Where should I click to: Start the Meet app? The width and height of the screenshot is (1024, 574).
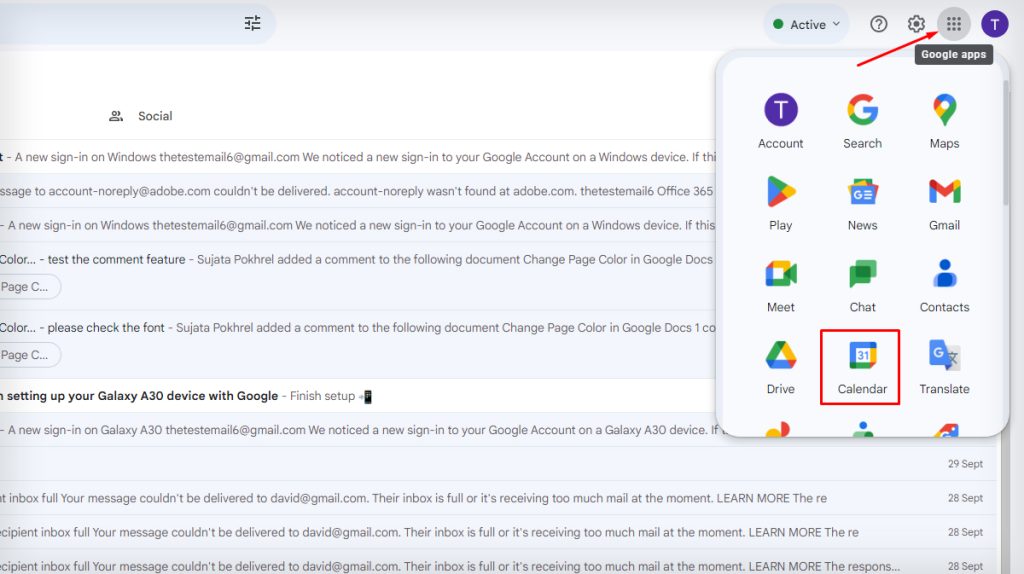(x=780, y=285)
